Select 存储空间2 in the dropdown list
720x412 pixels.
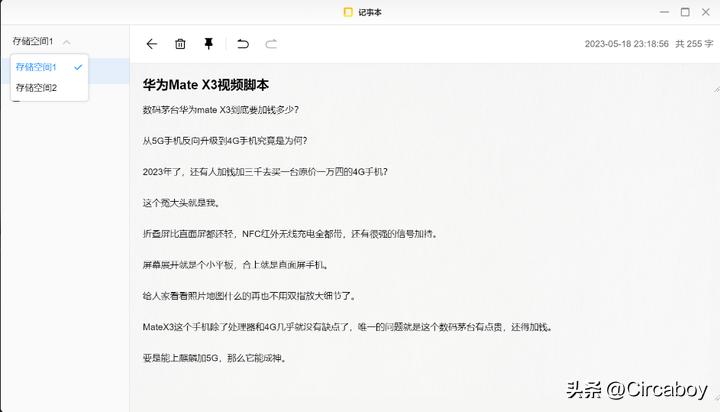[x=49, y=88]
